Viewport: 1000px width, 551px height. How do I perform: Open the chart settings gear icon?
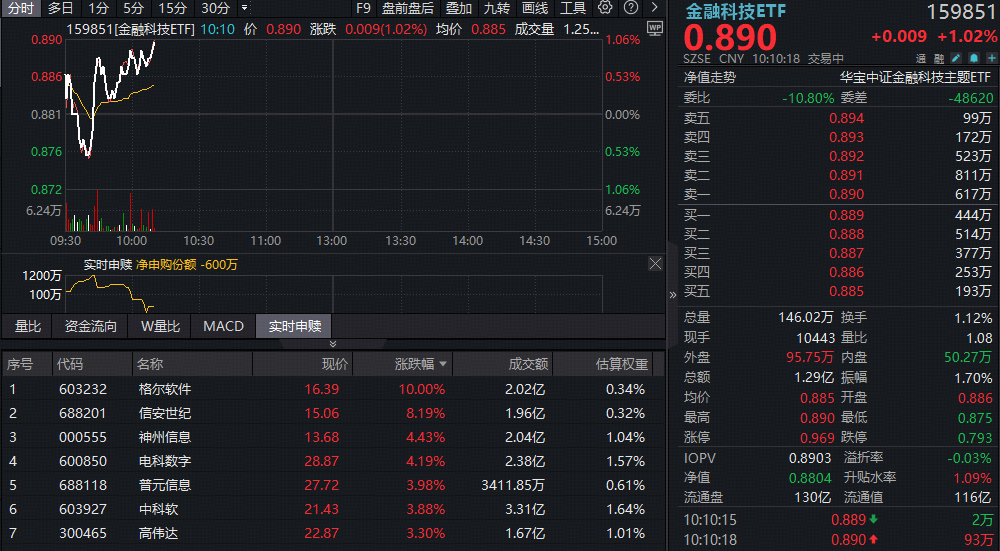tap(605, 8)
